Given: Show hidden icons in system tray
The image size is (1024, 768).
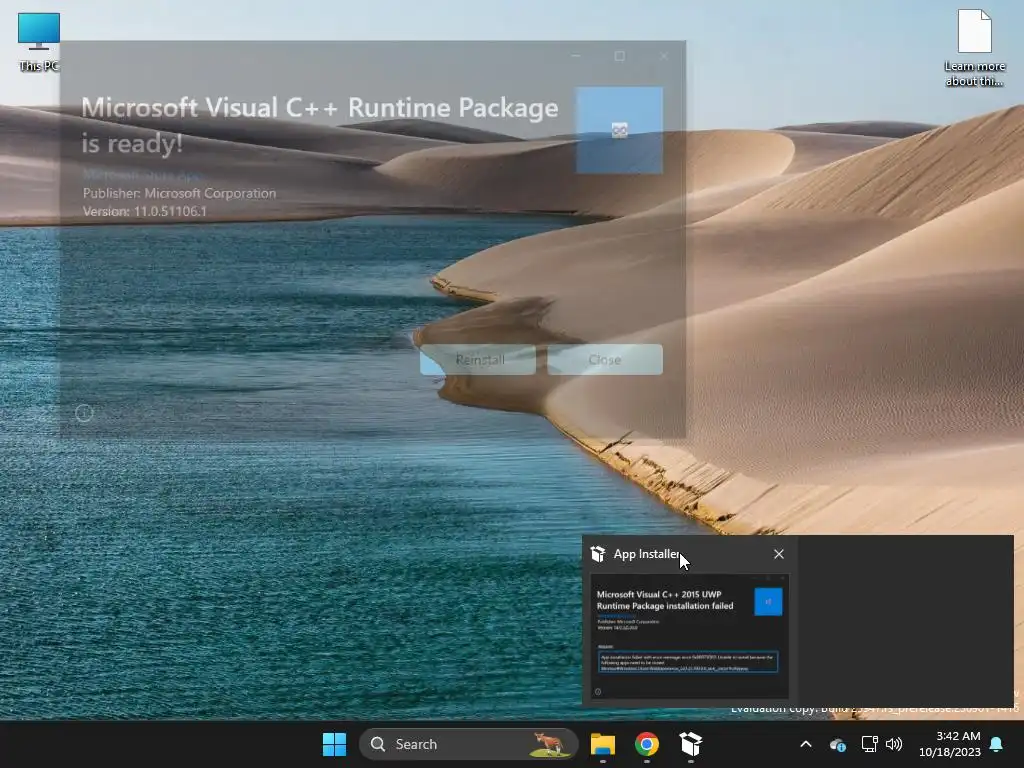Looking at the screenshot, I should pyautogui.click(x=806, y=744).
